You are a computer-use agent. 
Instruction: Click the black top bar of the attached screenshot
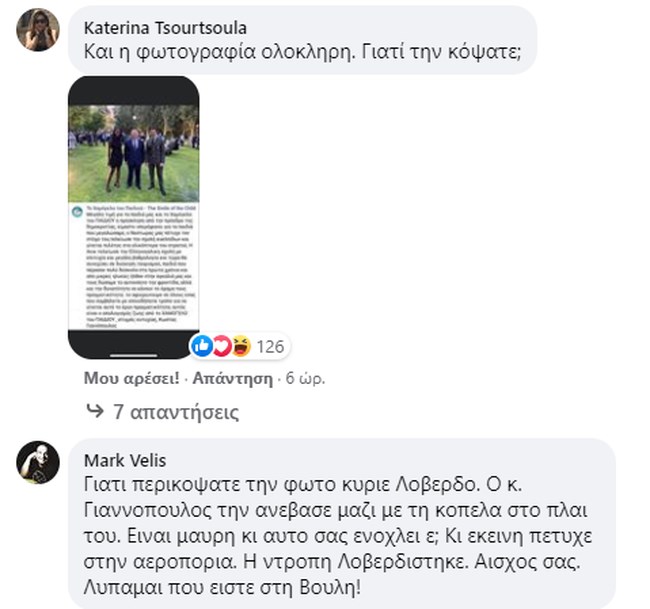[133, 91]
